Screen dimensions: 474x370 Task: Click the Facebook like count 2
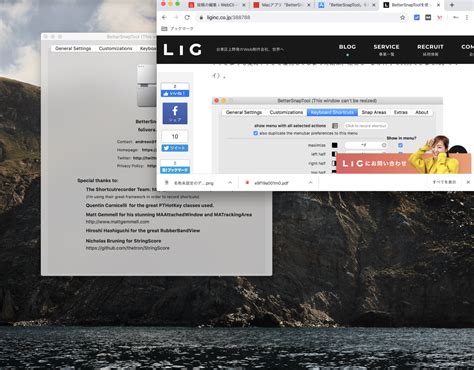(x=175, y=86)
